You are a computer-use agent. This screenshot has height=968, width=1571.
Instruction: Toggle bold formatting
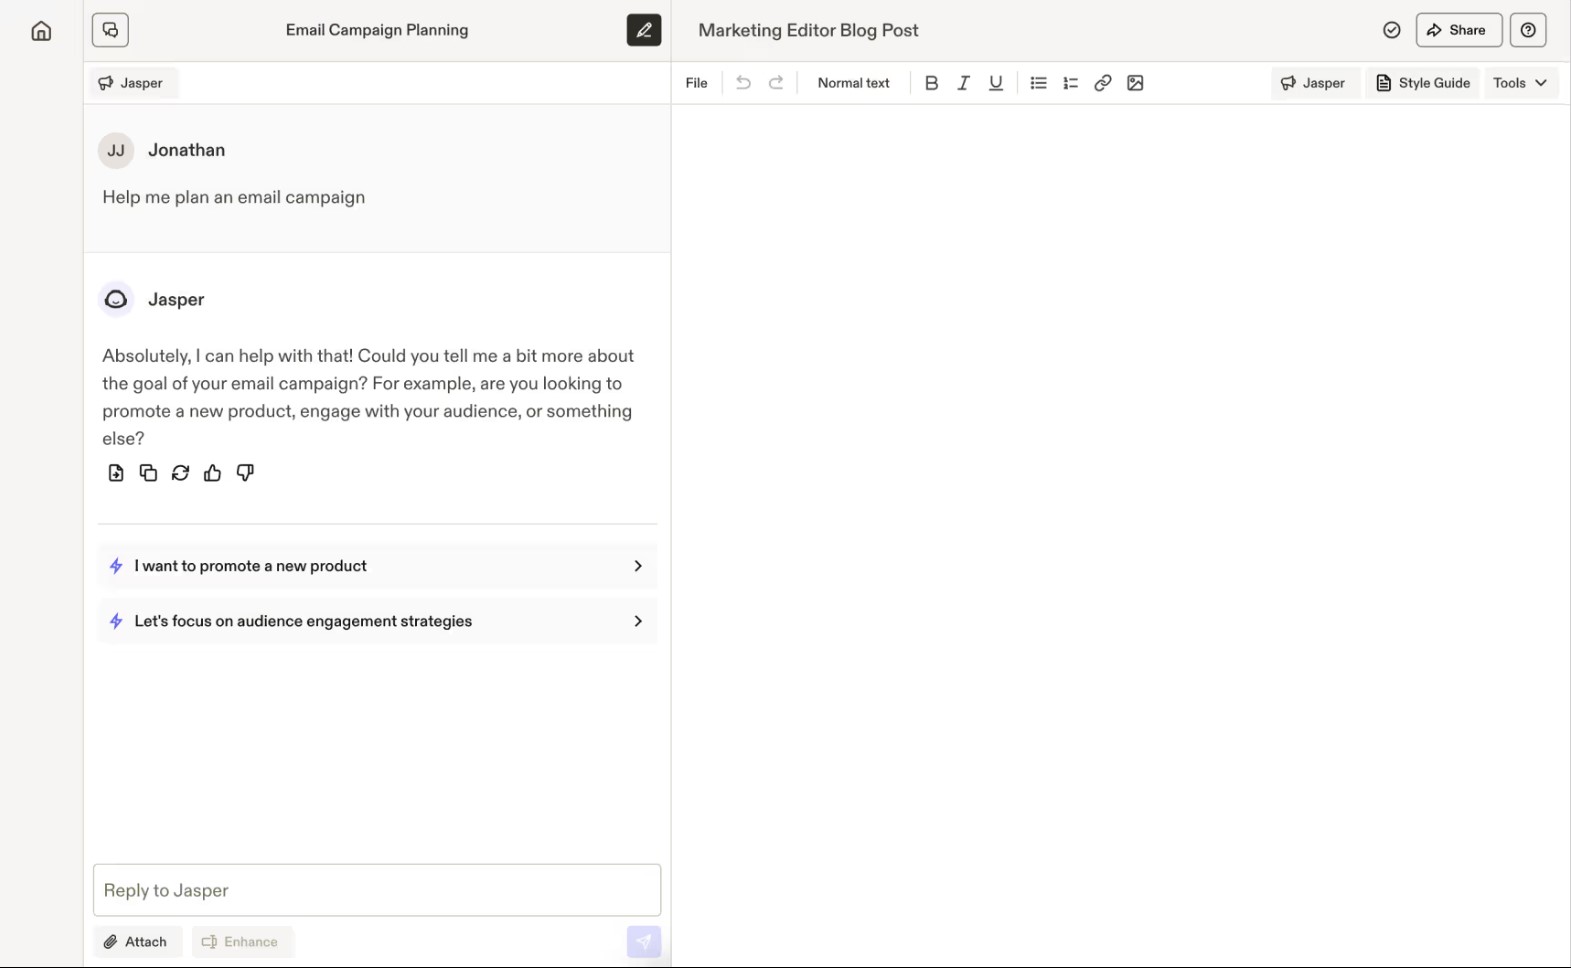click(x=931, y=83)
